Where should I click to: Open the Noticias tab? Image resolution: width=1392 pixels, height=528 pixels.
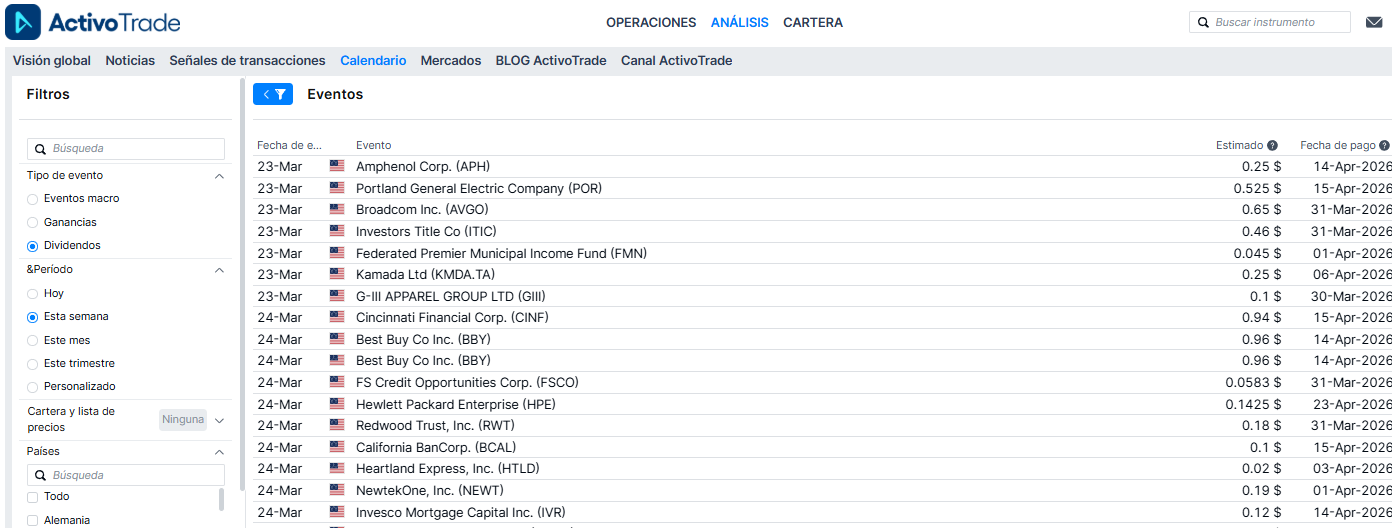pyautogui.click(x=130, y=61)
